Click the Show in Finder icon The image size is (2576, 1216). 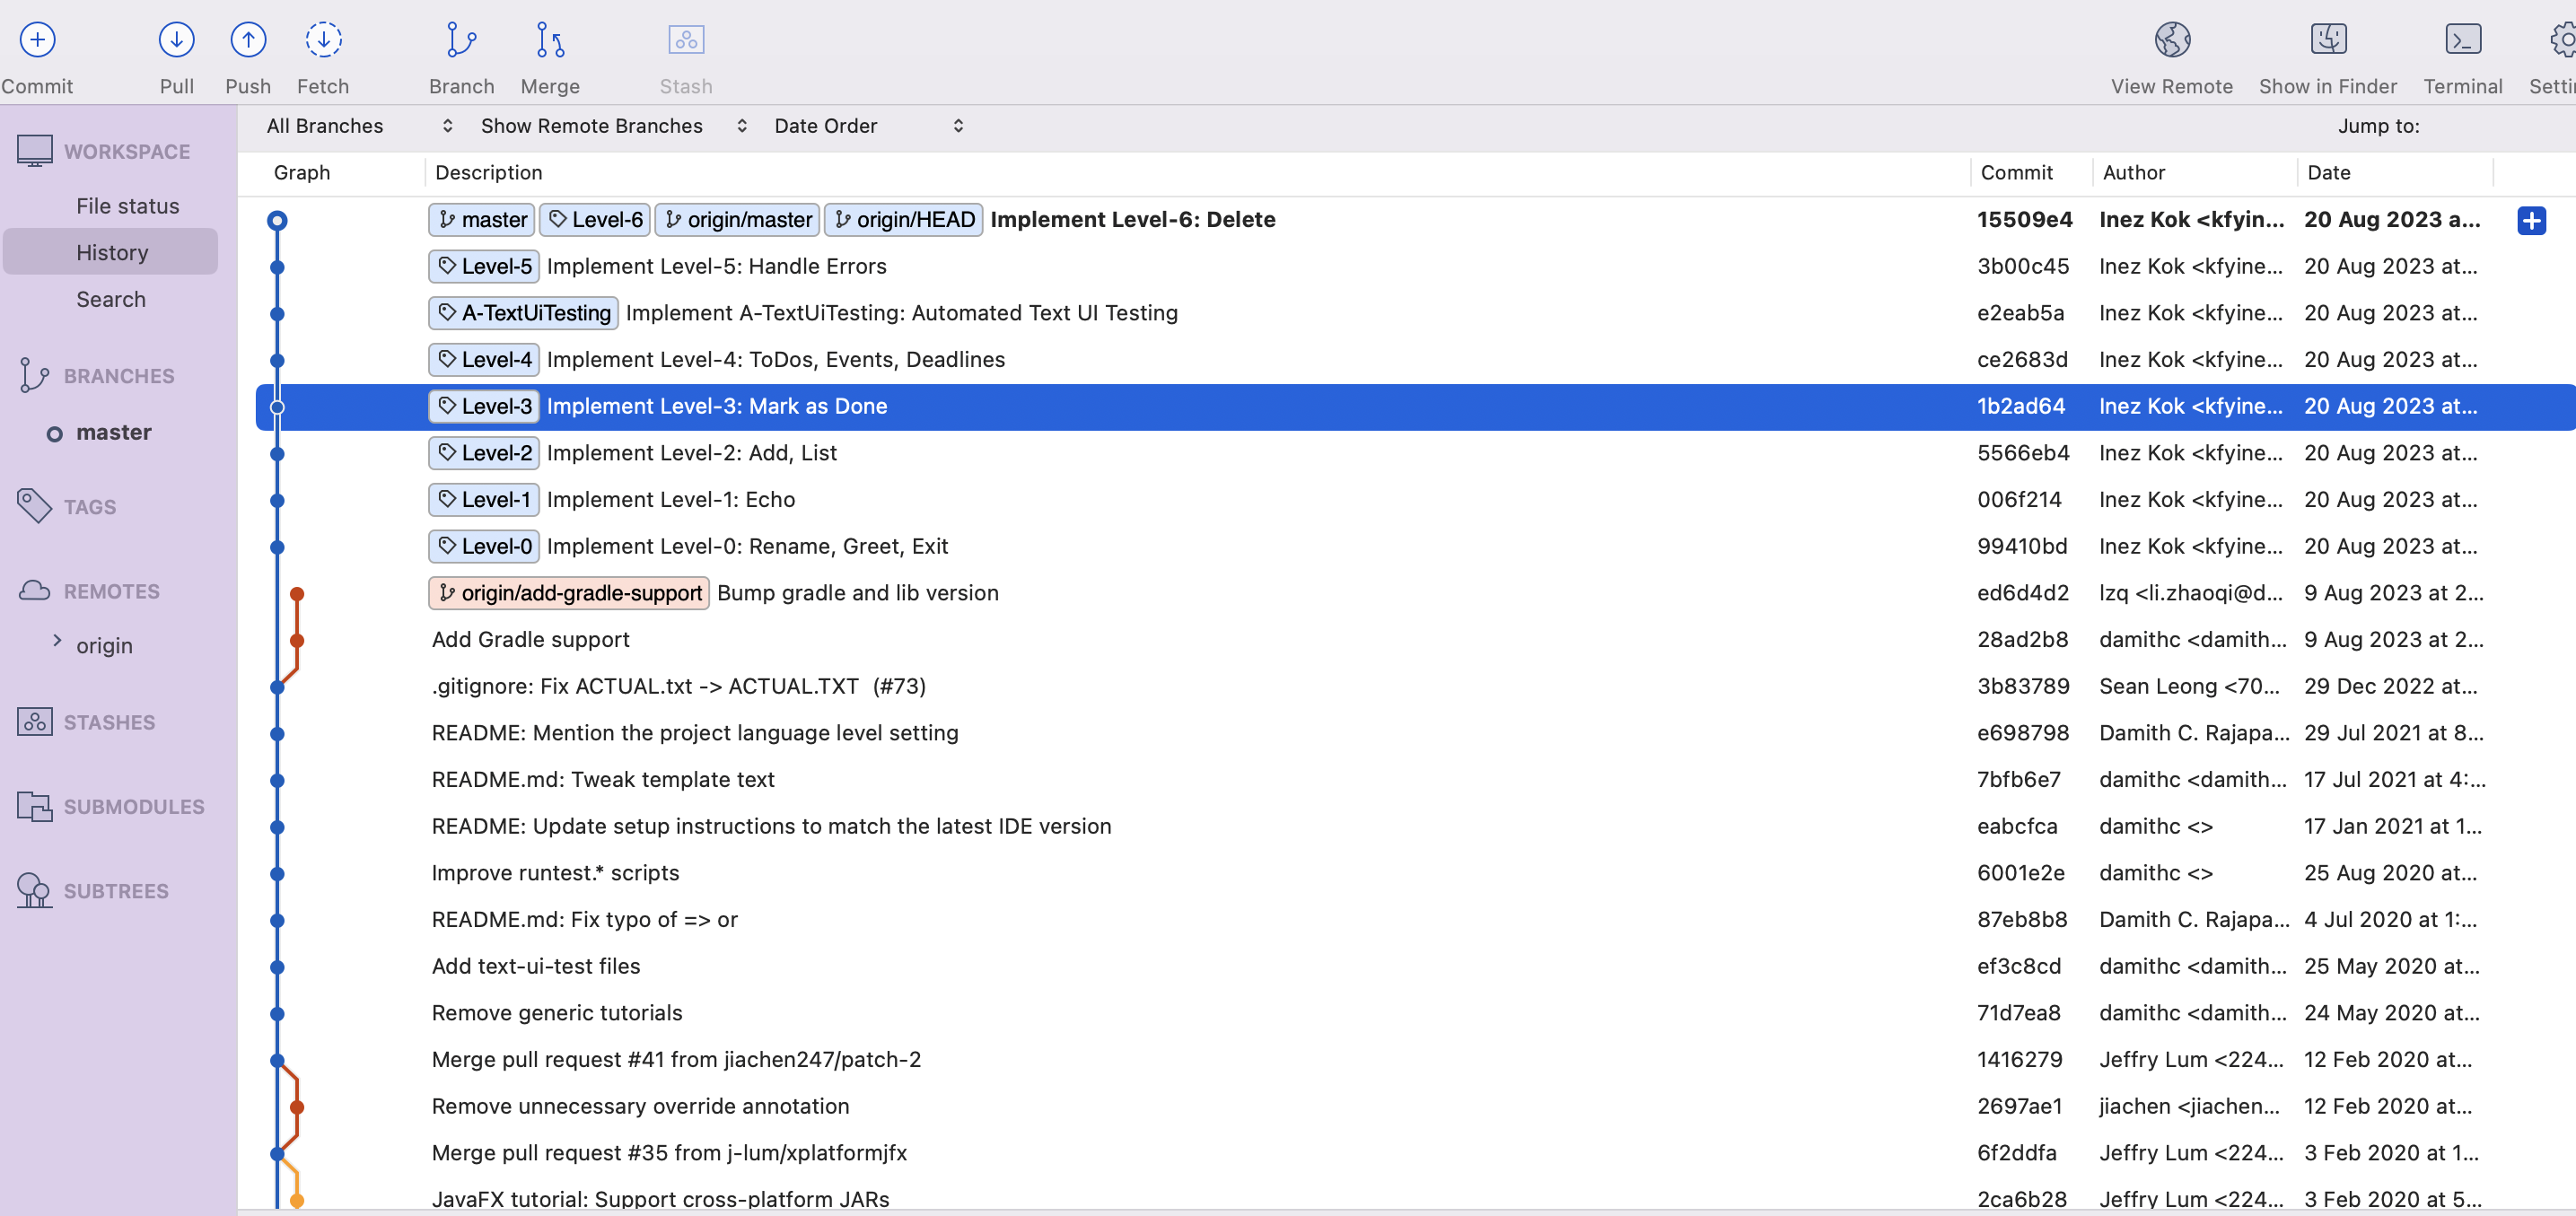[x=2328, y=40]
